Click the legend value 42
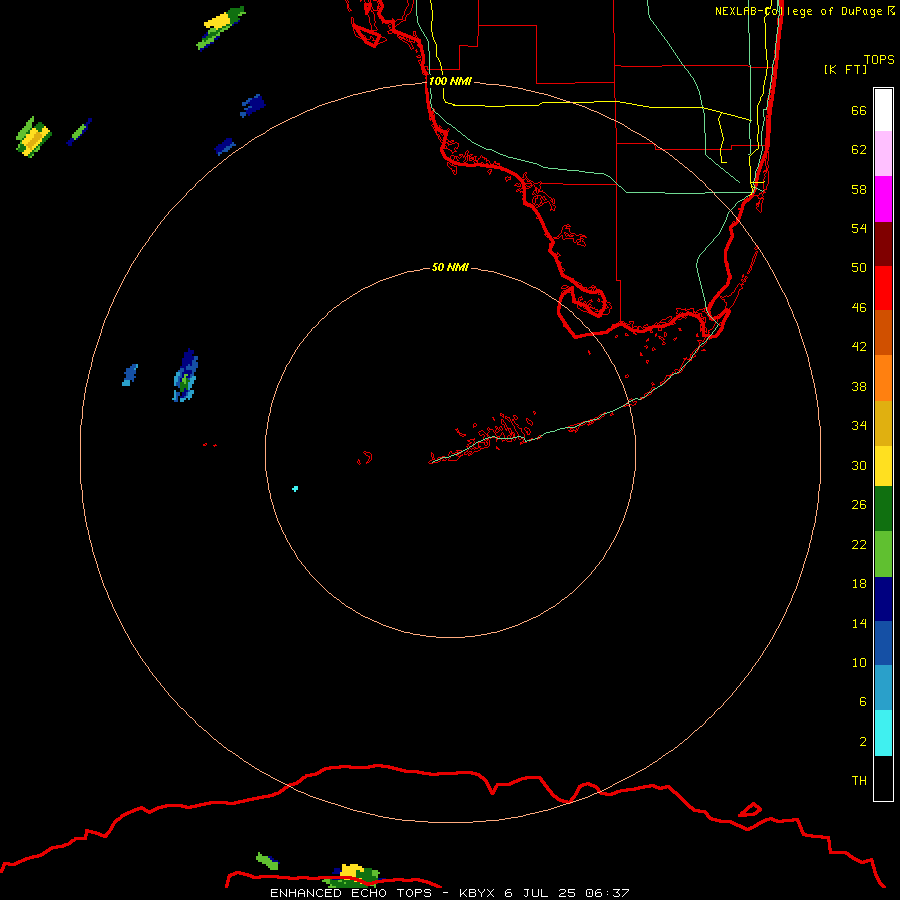 click(859, 347)
